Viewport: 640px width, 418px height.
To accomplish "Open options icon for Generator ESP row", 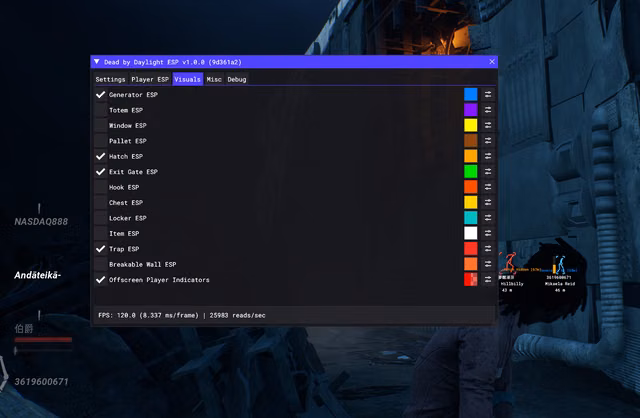I will tap(488, 94).
